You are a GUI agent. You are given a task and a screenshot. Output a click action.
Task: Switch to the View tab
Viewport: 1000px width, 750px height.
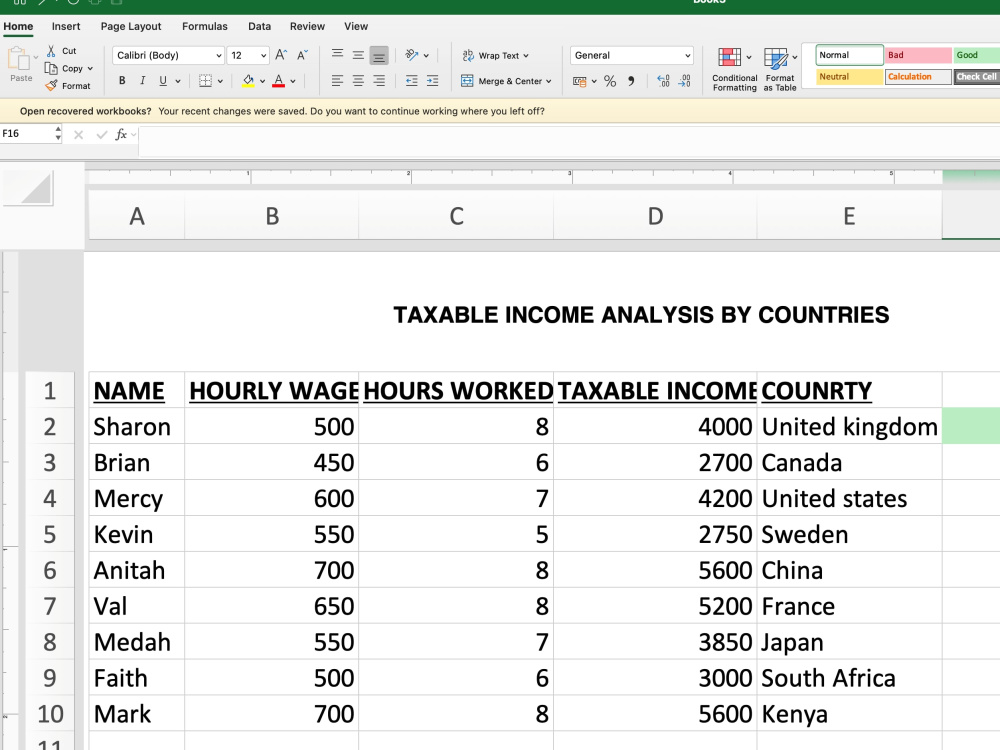[356, 26]
